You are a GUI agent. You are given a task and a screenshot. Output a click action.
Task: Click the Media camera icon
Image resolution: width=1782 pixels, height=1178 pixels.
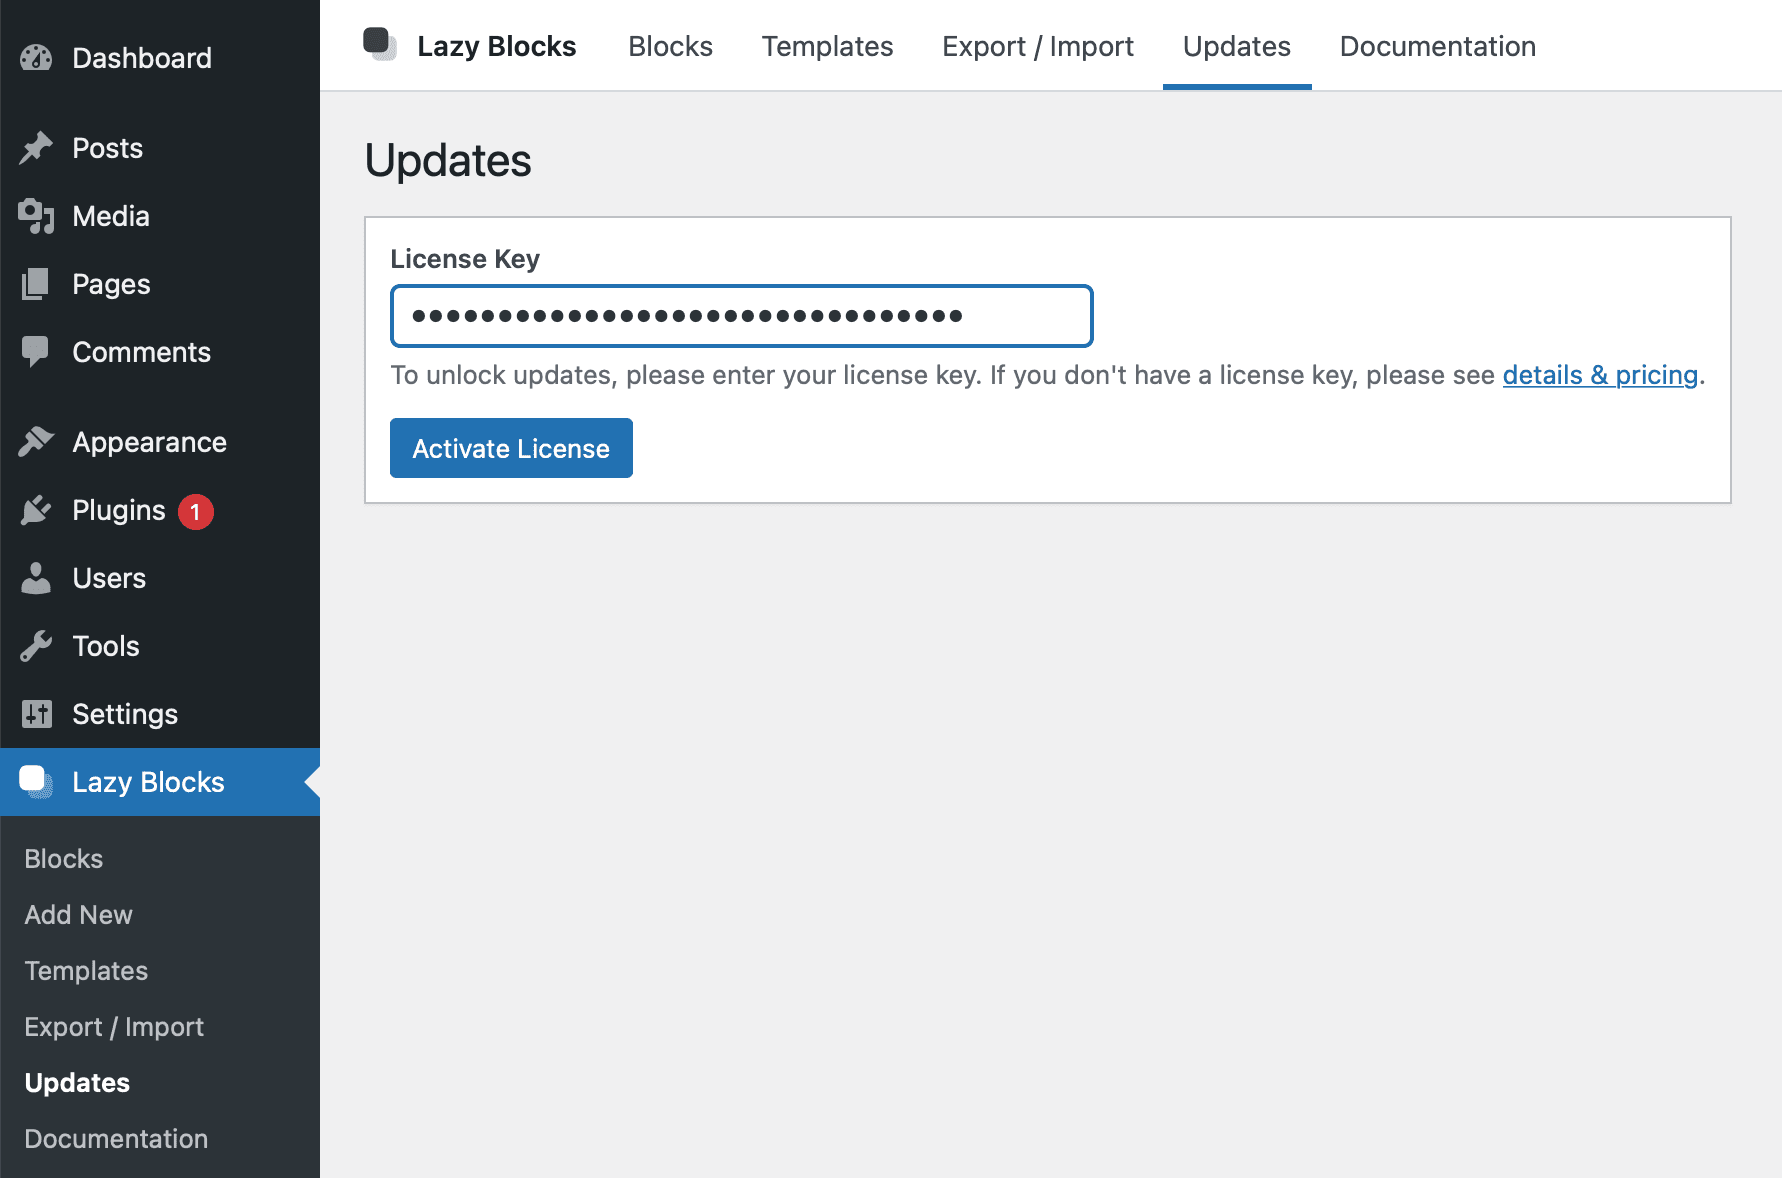[36, 216]
